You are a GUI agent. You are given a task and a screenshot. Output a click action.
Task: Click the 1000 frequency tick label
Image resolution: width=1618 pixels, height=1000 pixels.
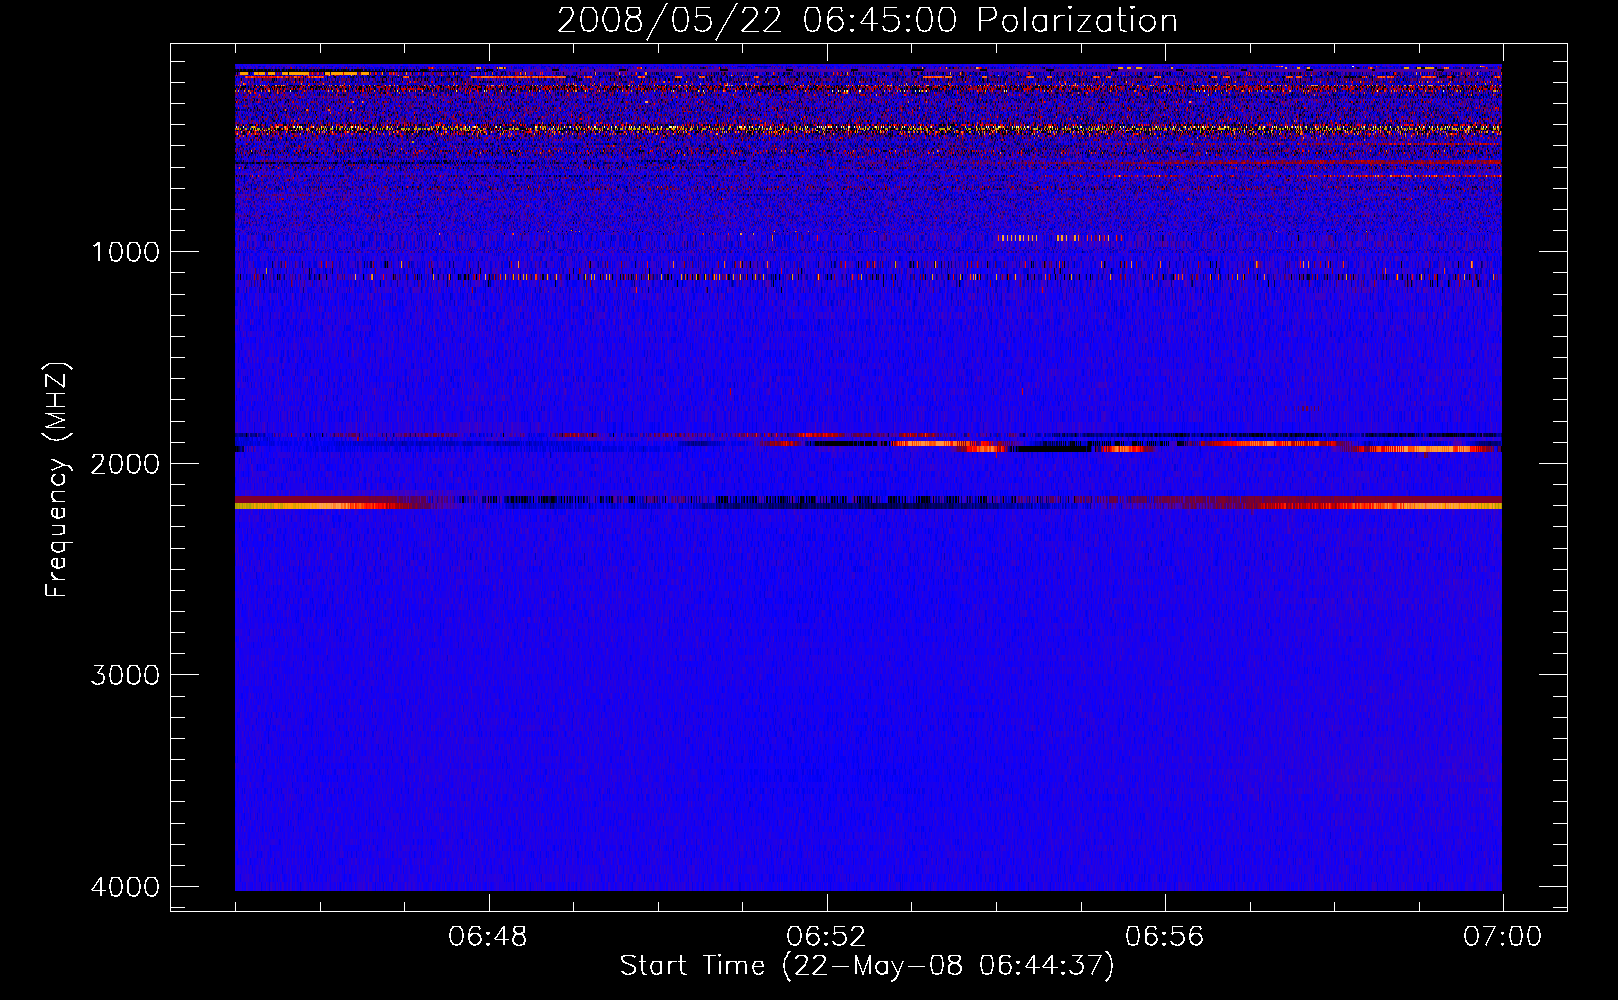coord(126,251)
